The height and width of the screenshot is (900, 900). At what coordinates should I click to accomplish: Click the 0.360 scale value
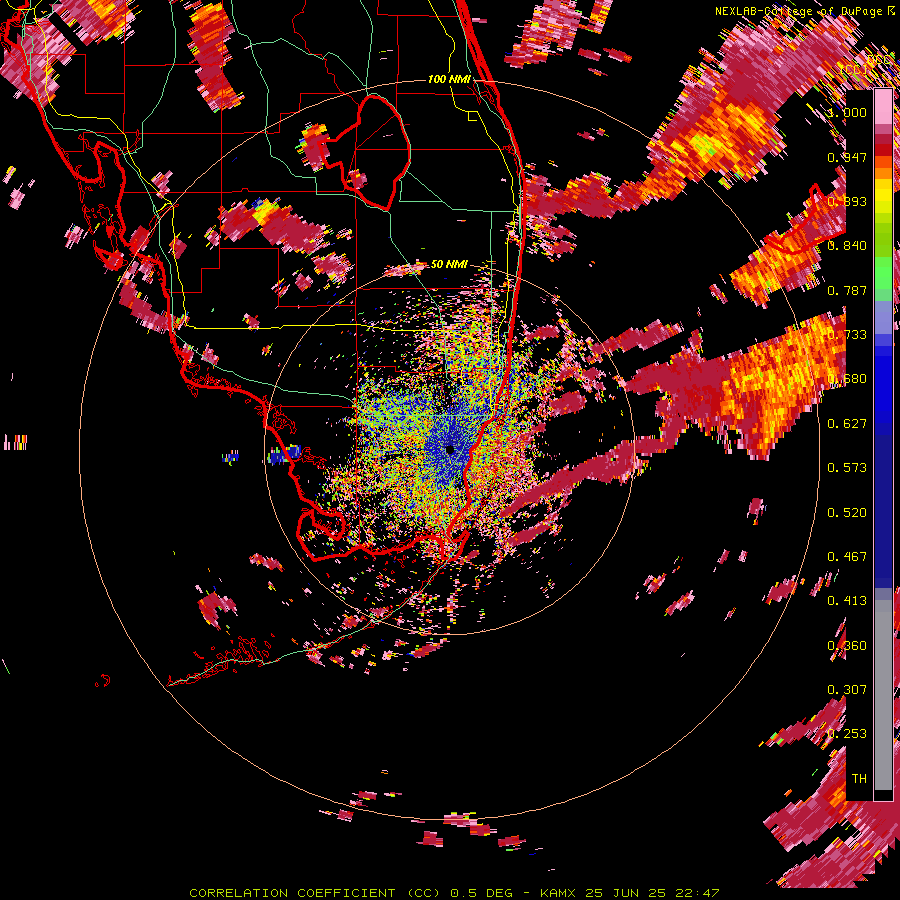847,646
